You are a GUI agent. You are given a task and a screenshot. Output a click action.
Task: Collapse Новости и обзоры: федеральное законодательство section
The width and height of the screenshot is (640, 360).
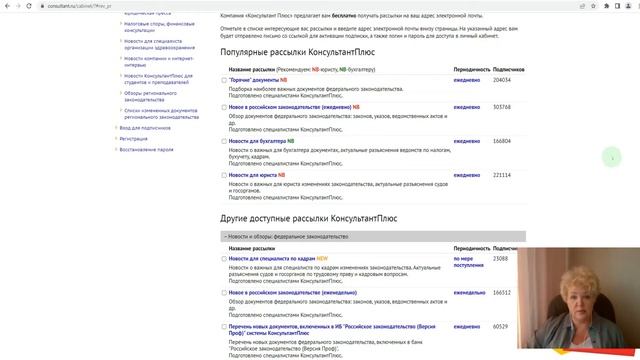tap(373, 236)
